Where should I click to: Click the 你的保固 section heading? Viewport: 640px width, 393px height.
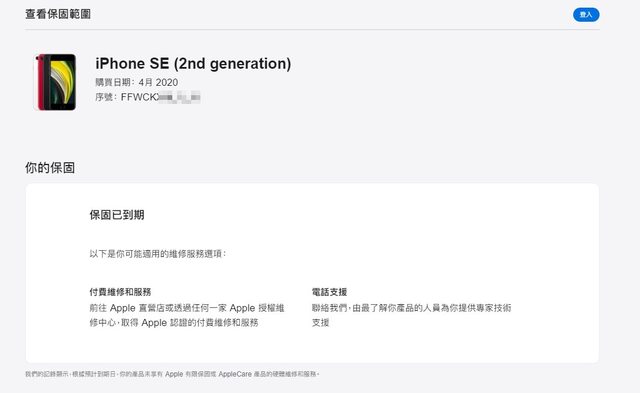(50, 167)
